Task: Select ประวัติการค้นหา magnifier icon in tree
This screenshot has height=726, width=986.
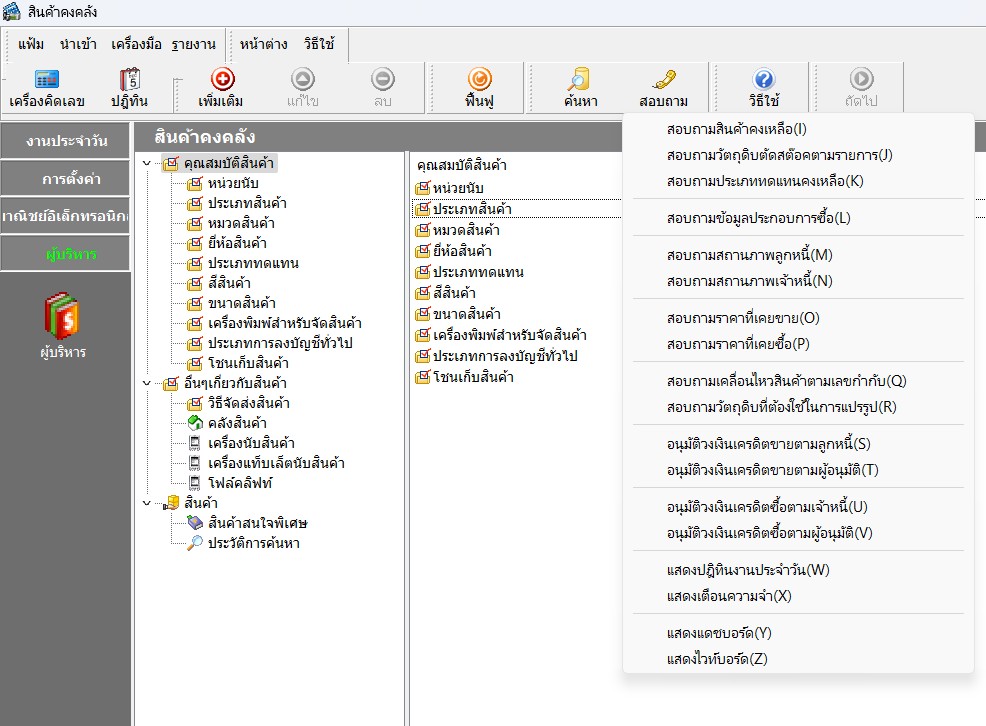Action: pyautogui.click(x=196, y=543)
